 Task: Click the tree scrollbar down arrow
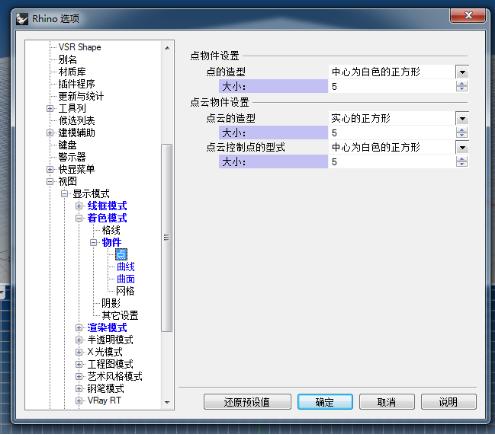[x=167, y=403]
